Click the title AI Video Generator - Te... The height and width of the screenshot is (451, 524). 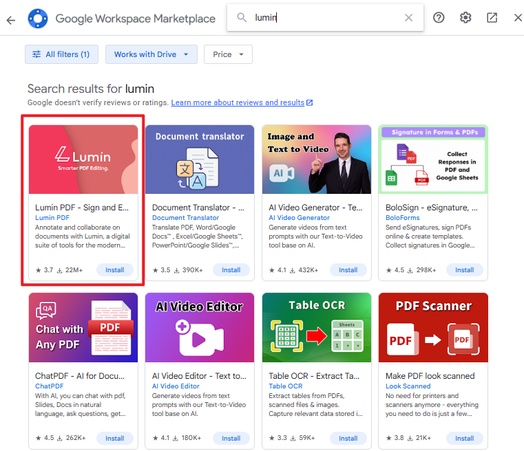[x=315, y=207]
